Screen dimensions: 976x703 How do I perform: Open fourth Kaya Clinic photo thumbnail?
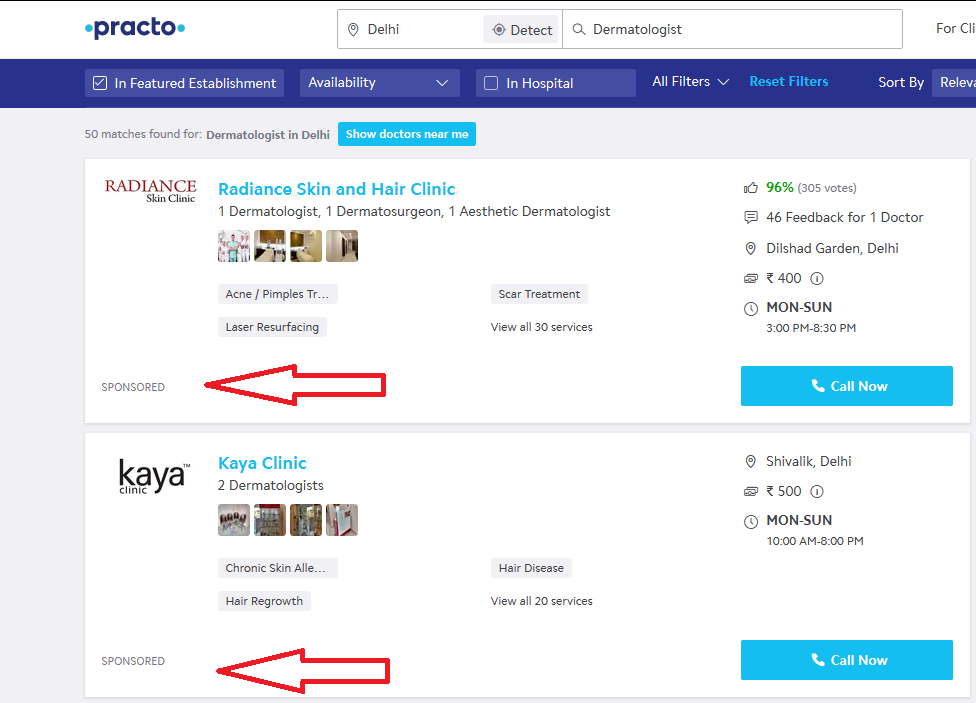(x=342, y=520)
